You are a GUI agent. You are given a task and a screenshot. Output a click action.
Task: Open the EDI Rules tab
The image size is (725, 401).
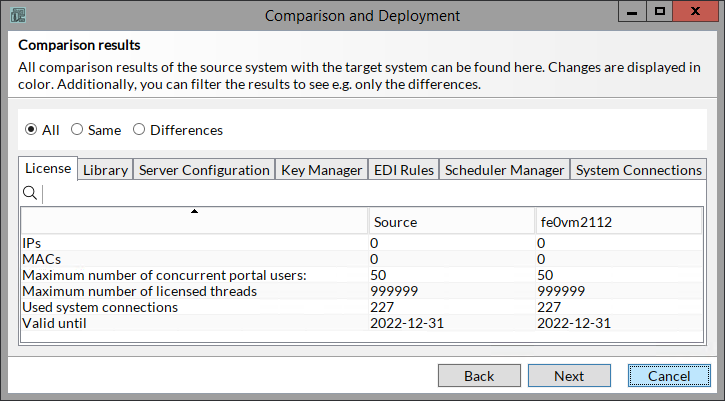(x=404, y=170)
